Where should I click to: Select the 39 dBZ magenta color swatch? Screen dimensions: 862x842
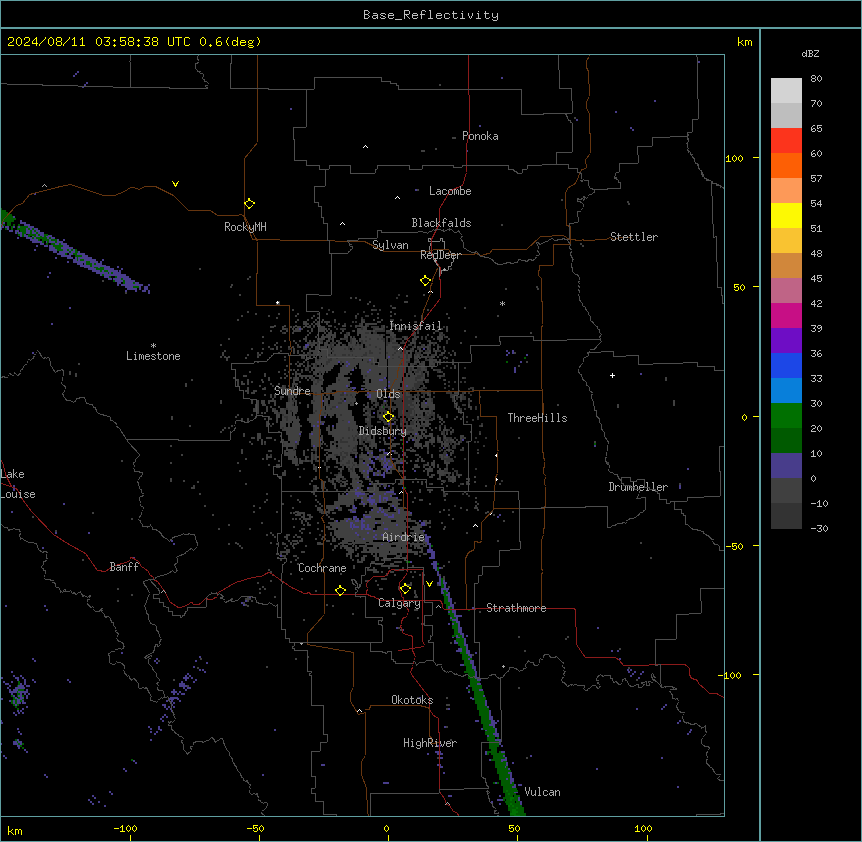pos(786,315)
